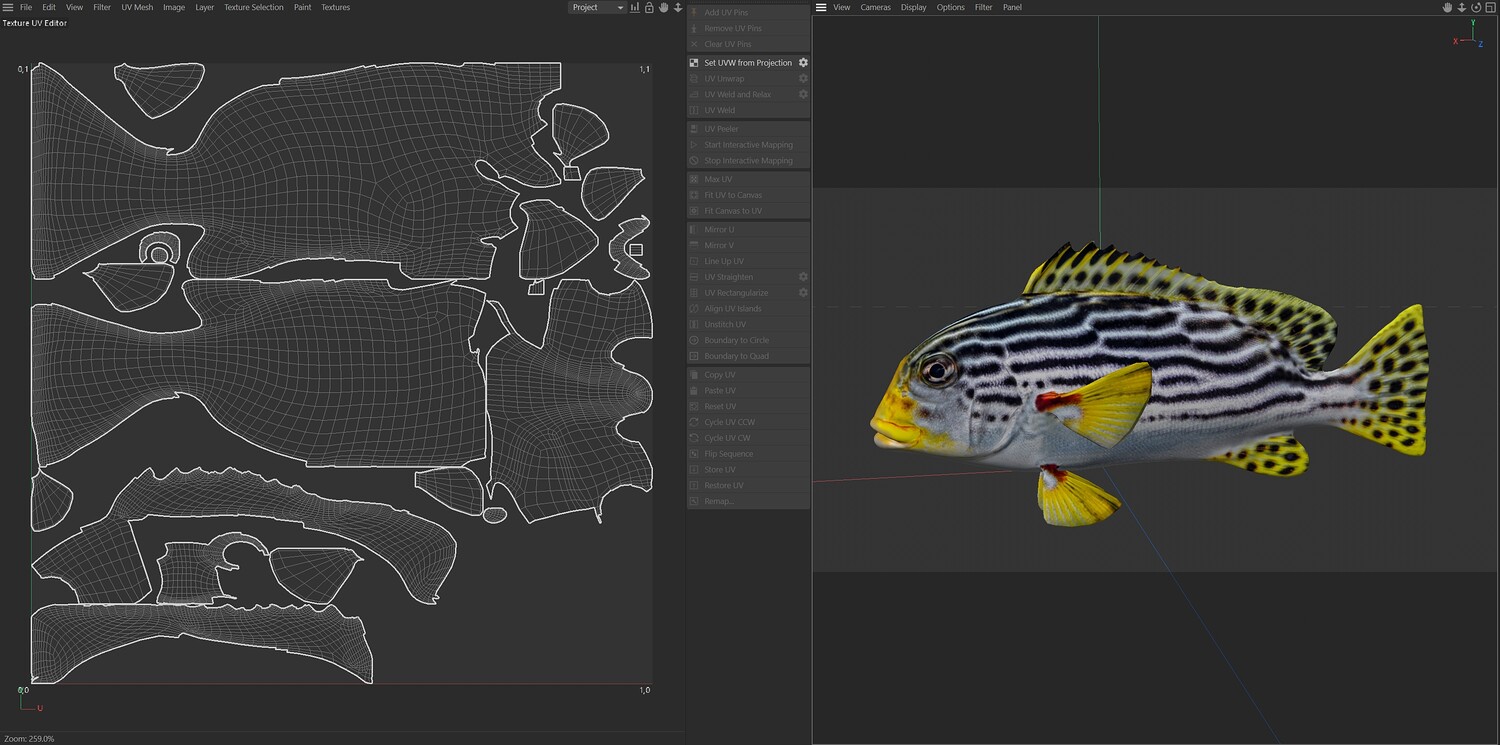
Task: Click UV Weld command
Action: (x=748, y=110)
